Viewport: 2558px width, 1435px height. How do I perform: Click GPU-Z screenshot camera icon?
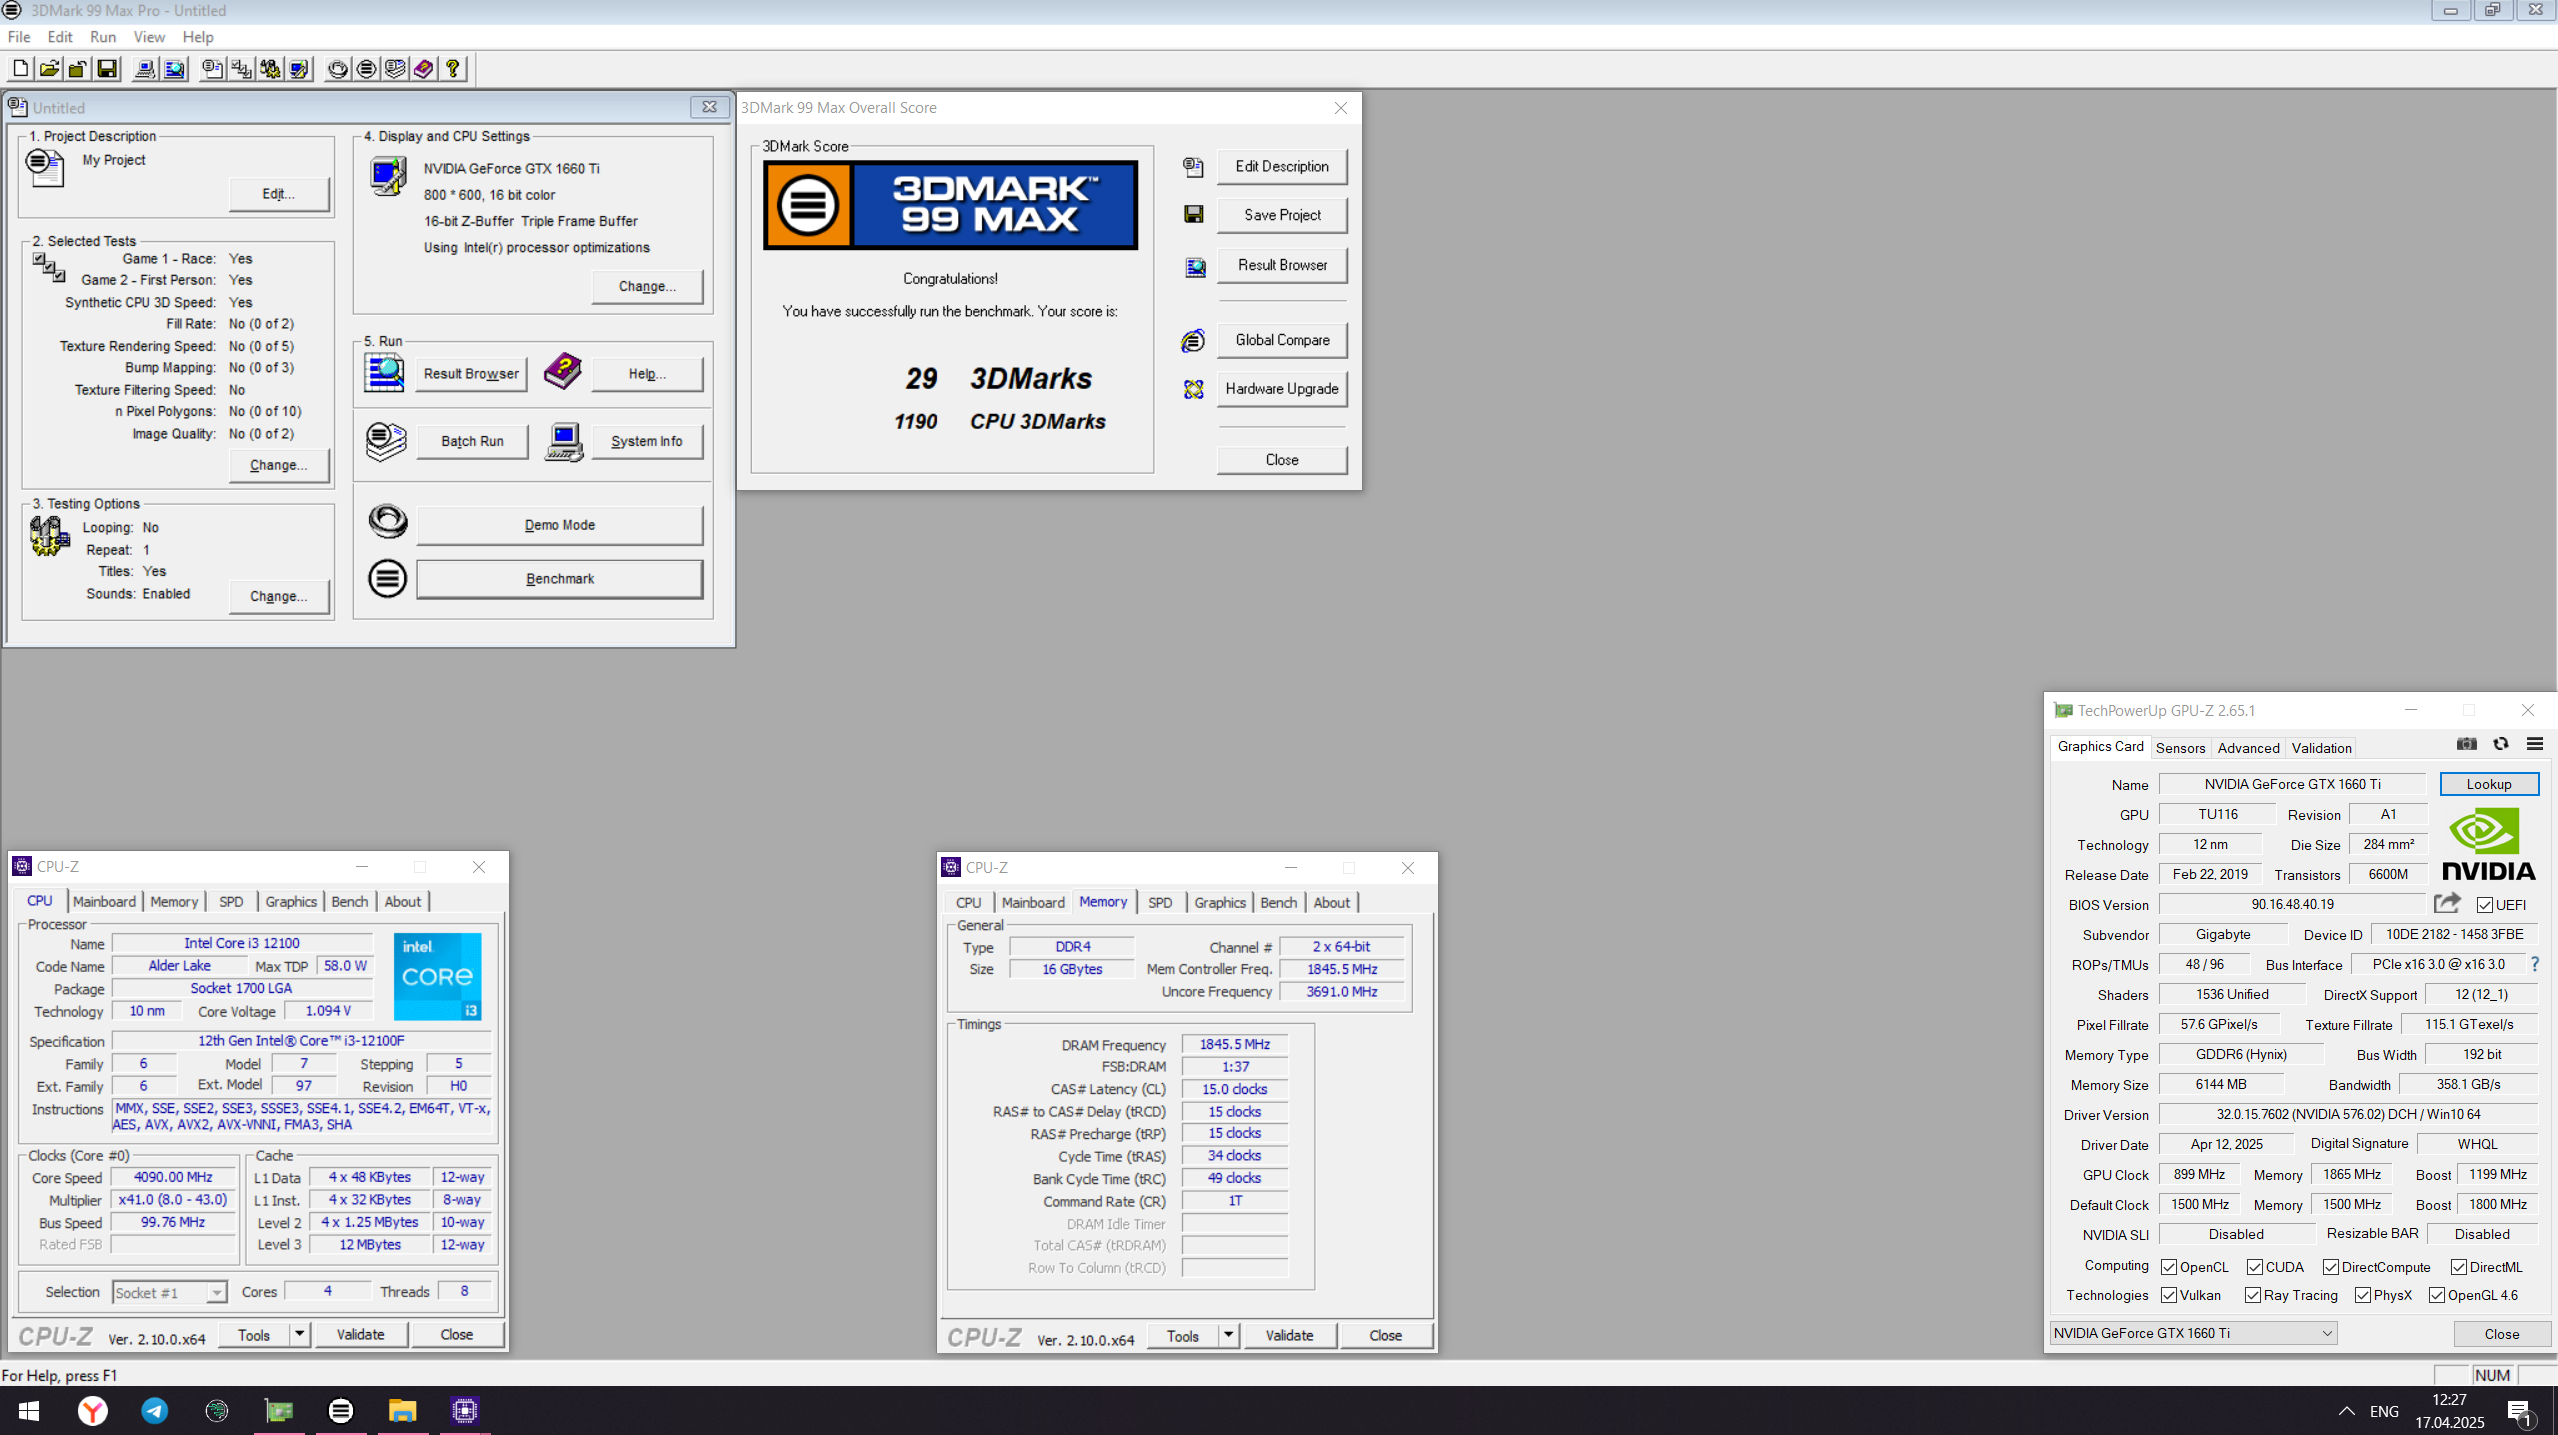coord(2467,744)
